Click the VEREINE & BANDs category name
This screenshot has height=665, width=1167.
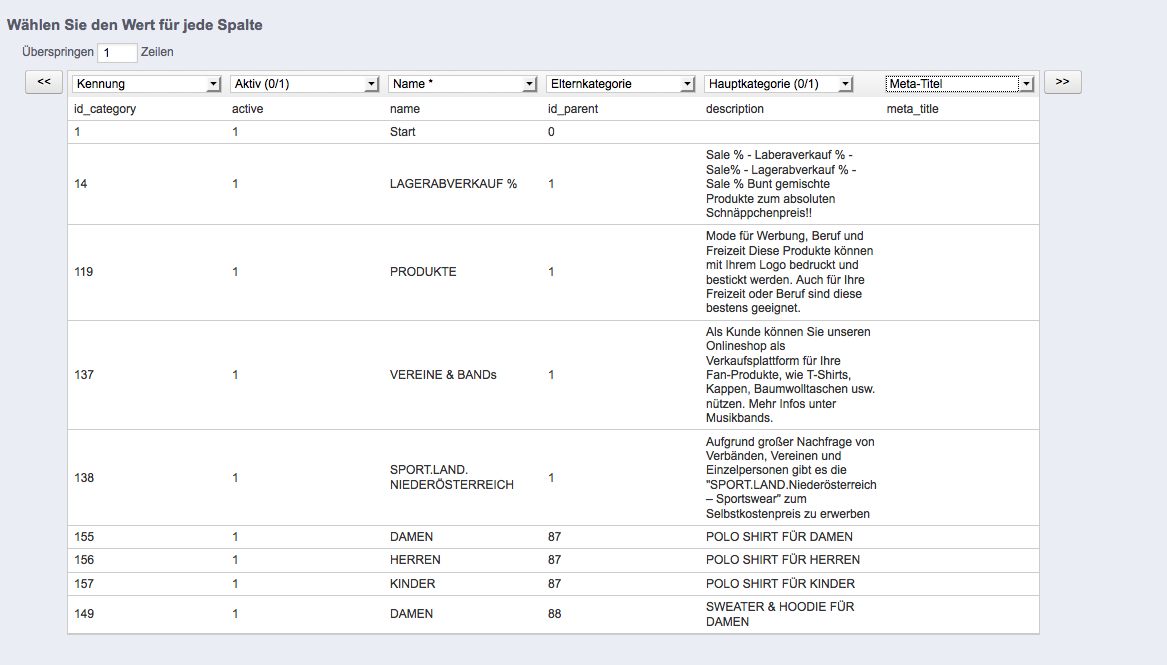click(x=443, y=375)
